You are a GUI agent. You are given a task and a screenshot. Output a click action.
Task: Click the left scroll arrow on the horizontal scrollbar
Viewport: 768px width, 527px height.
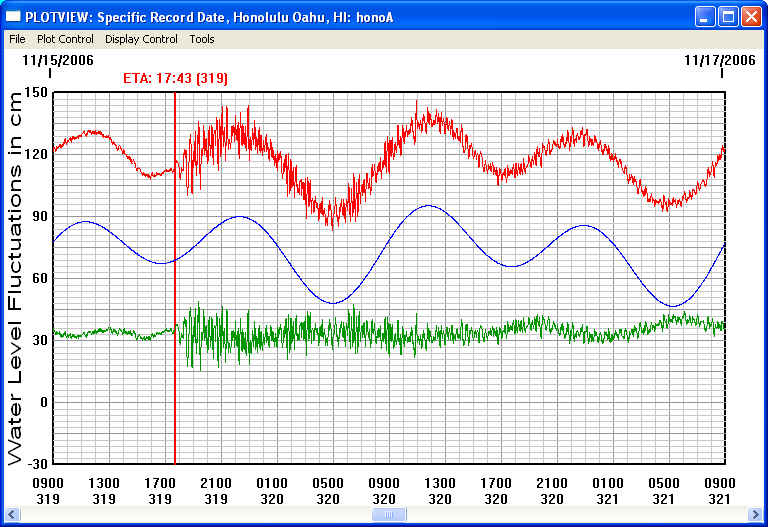(12, 515)
